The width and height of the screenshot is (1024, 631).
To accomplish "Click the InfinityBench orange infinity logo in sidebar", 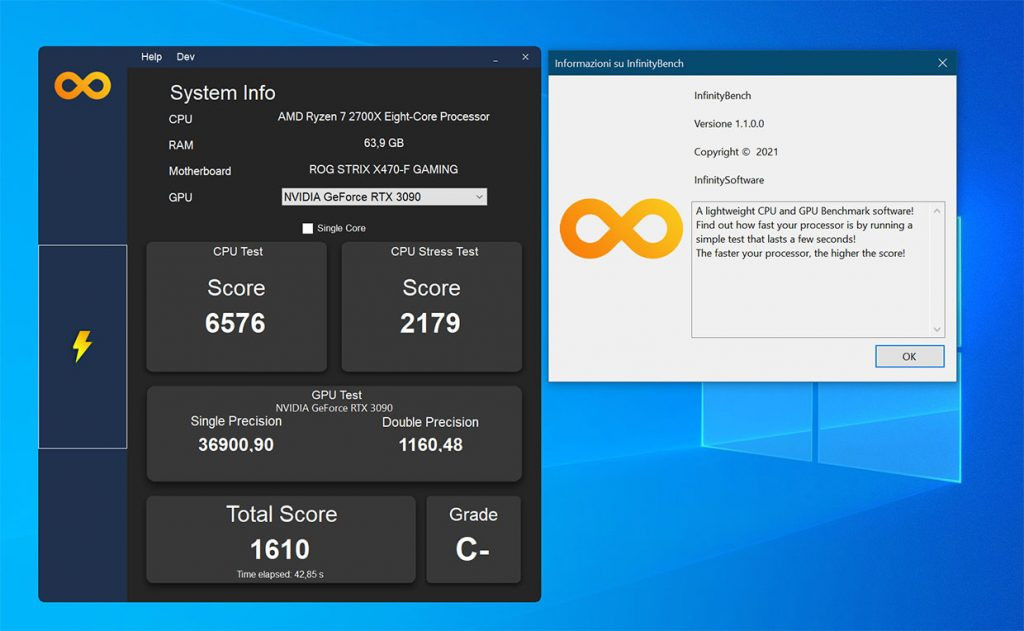I will click(82, 86).
